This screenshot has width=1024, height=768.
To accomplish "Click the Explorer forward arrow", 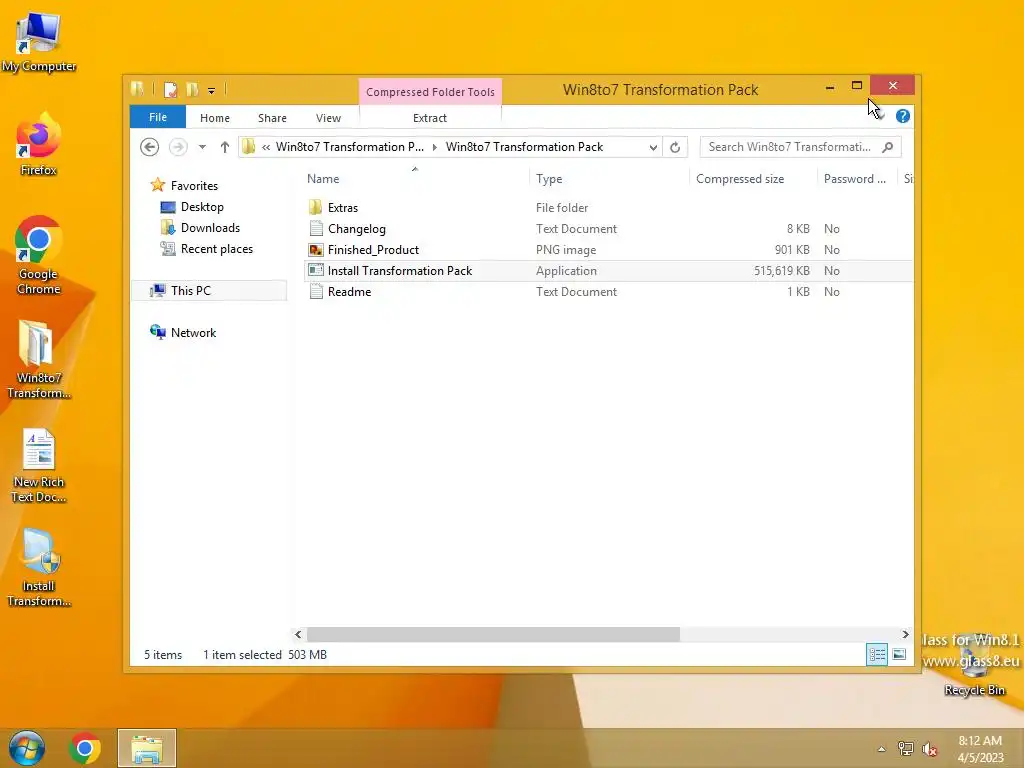I will pos(178,147).
